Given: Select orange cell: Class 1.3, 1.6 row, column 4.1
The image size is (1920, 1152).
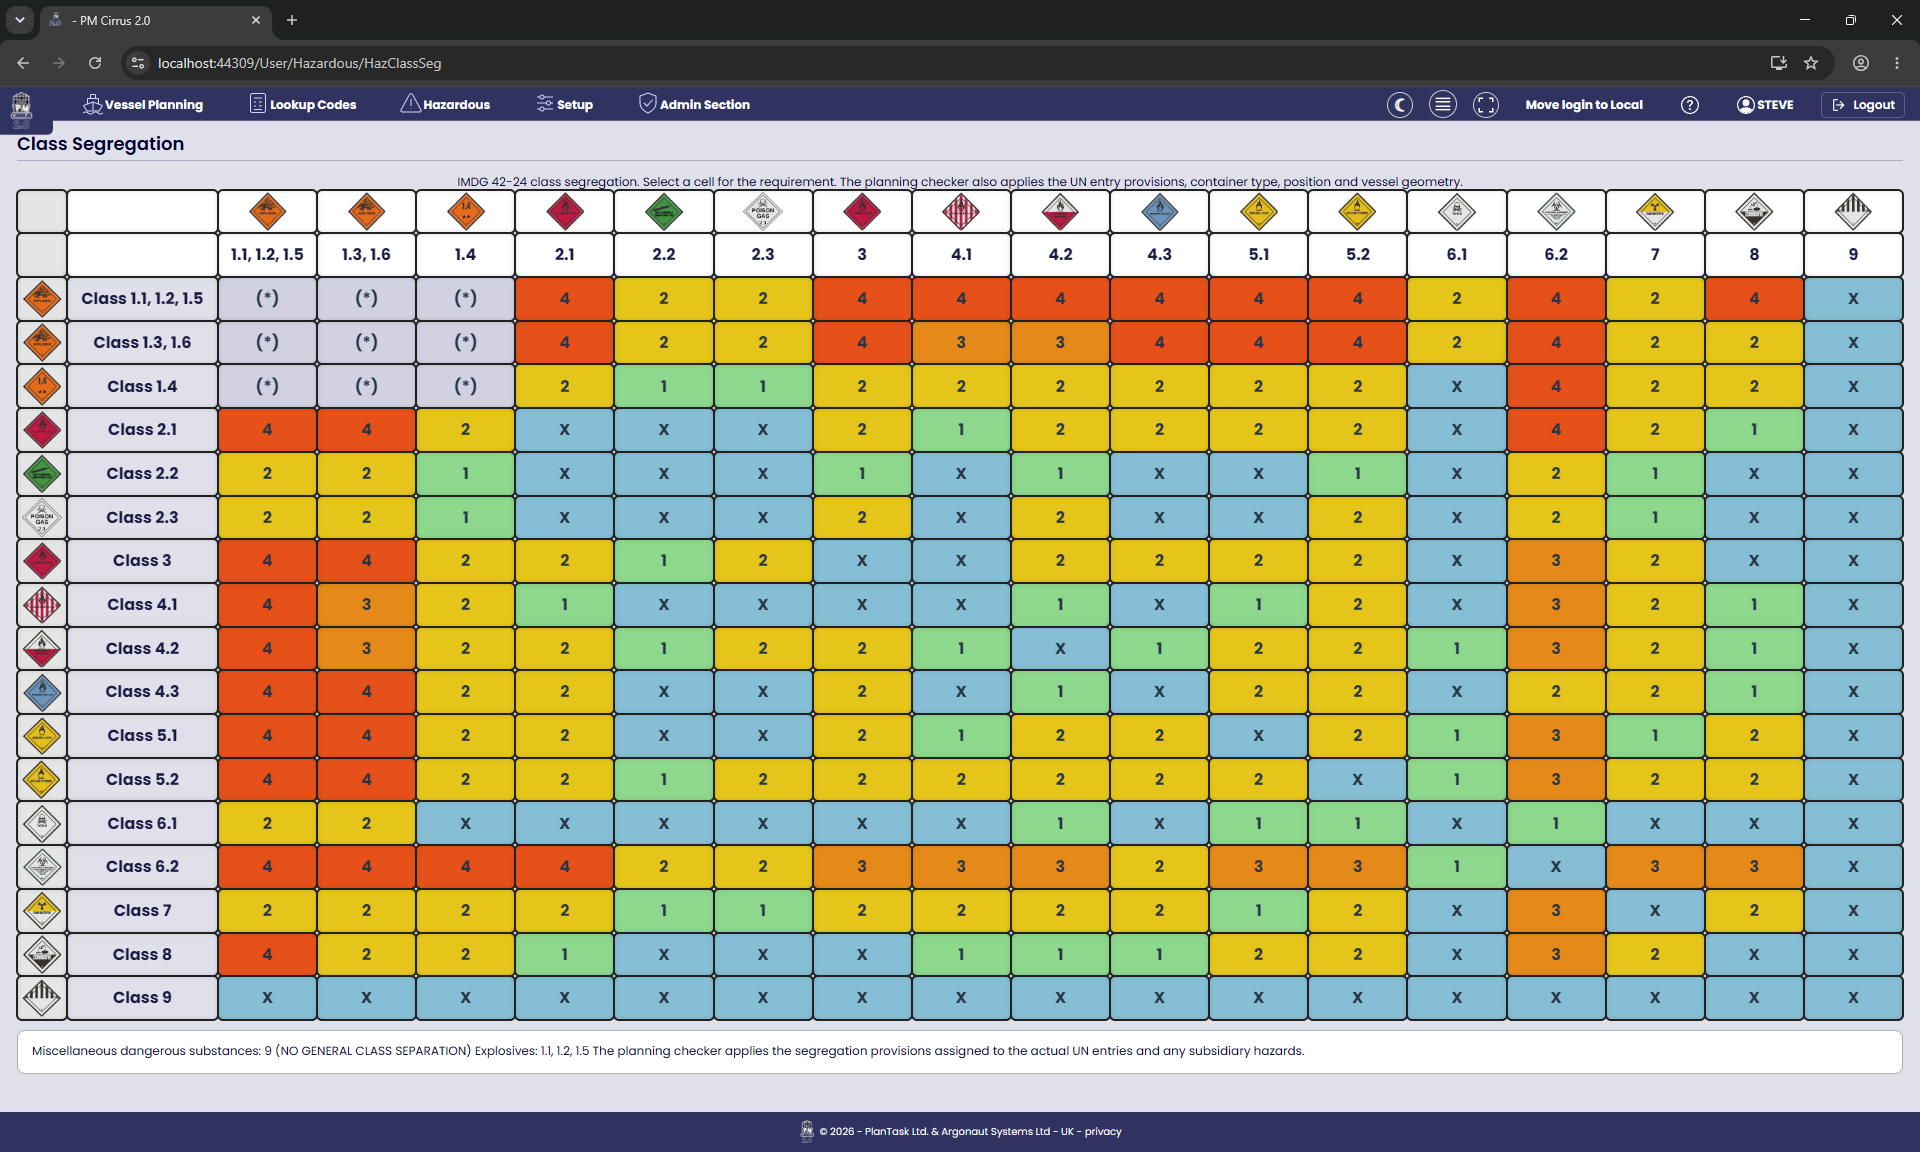Looking at the screenshot, I should point(961,342).
